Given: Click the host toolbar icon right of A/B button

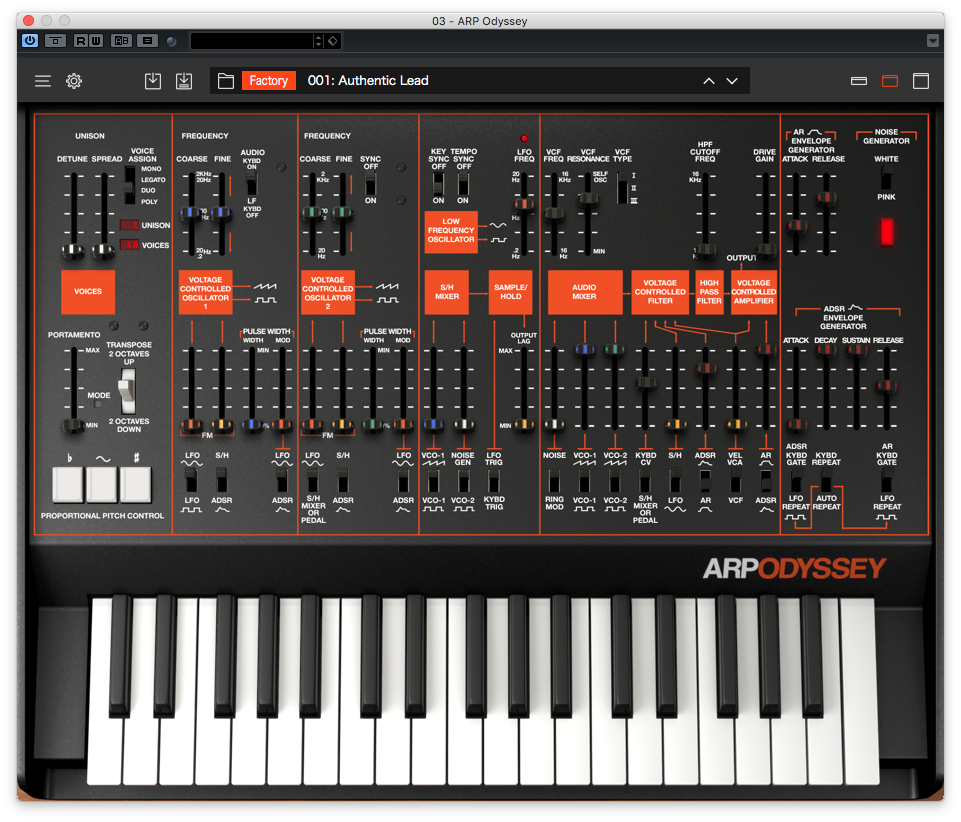Looking at the screenshot, I should [147, 40].
